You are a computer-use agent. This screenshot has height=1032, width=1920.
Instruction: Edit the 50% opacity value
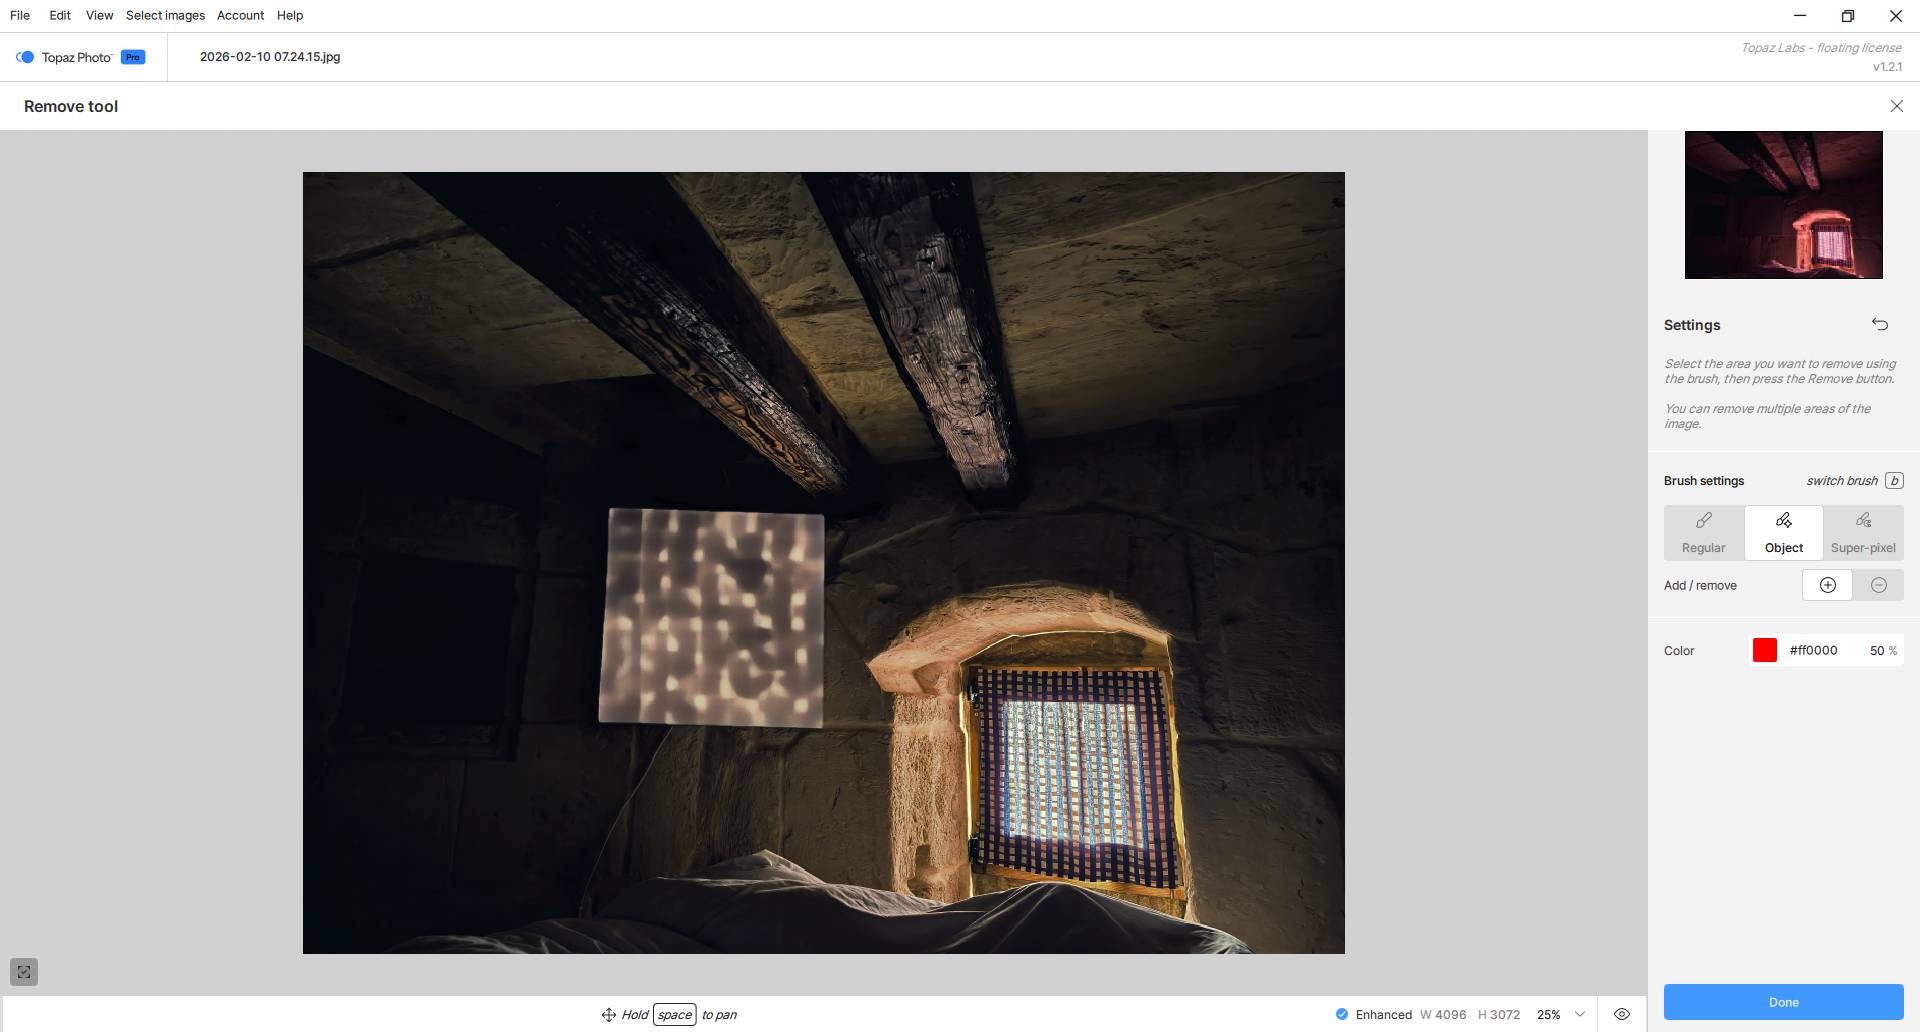1883,650
